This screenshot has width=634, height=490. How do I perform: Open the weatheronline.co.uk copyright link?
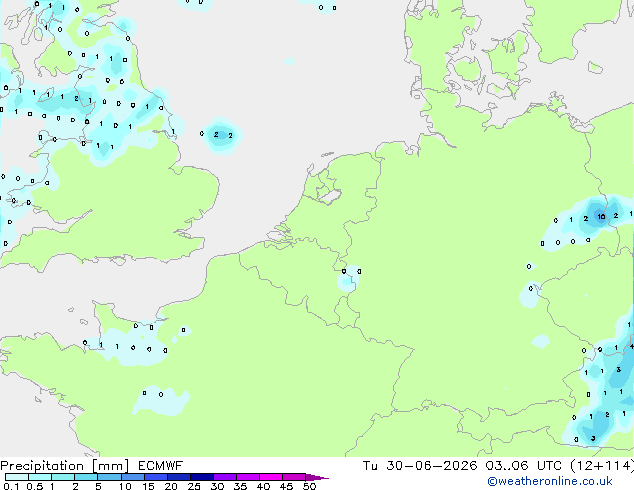(550, 481)
